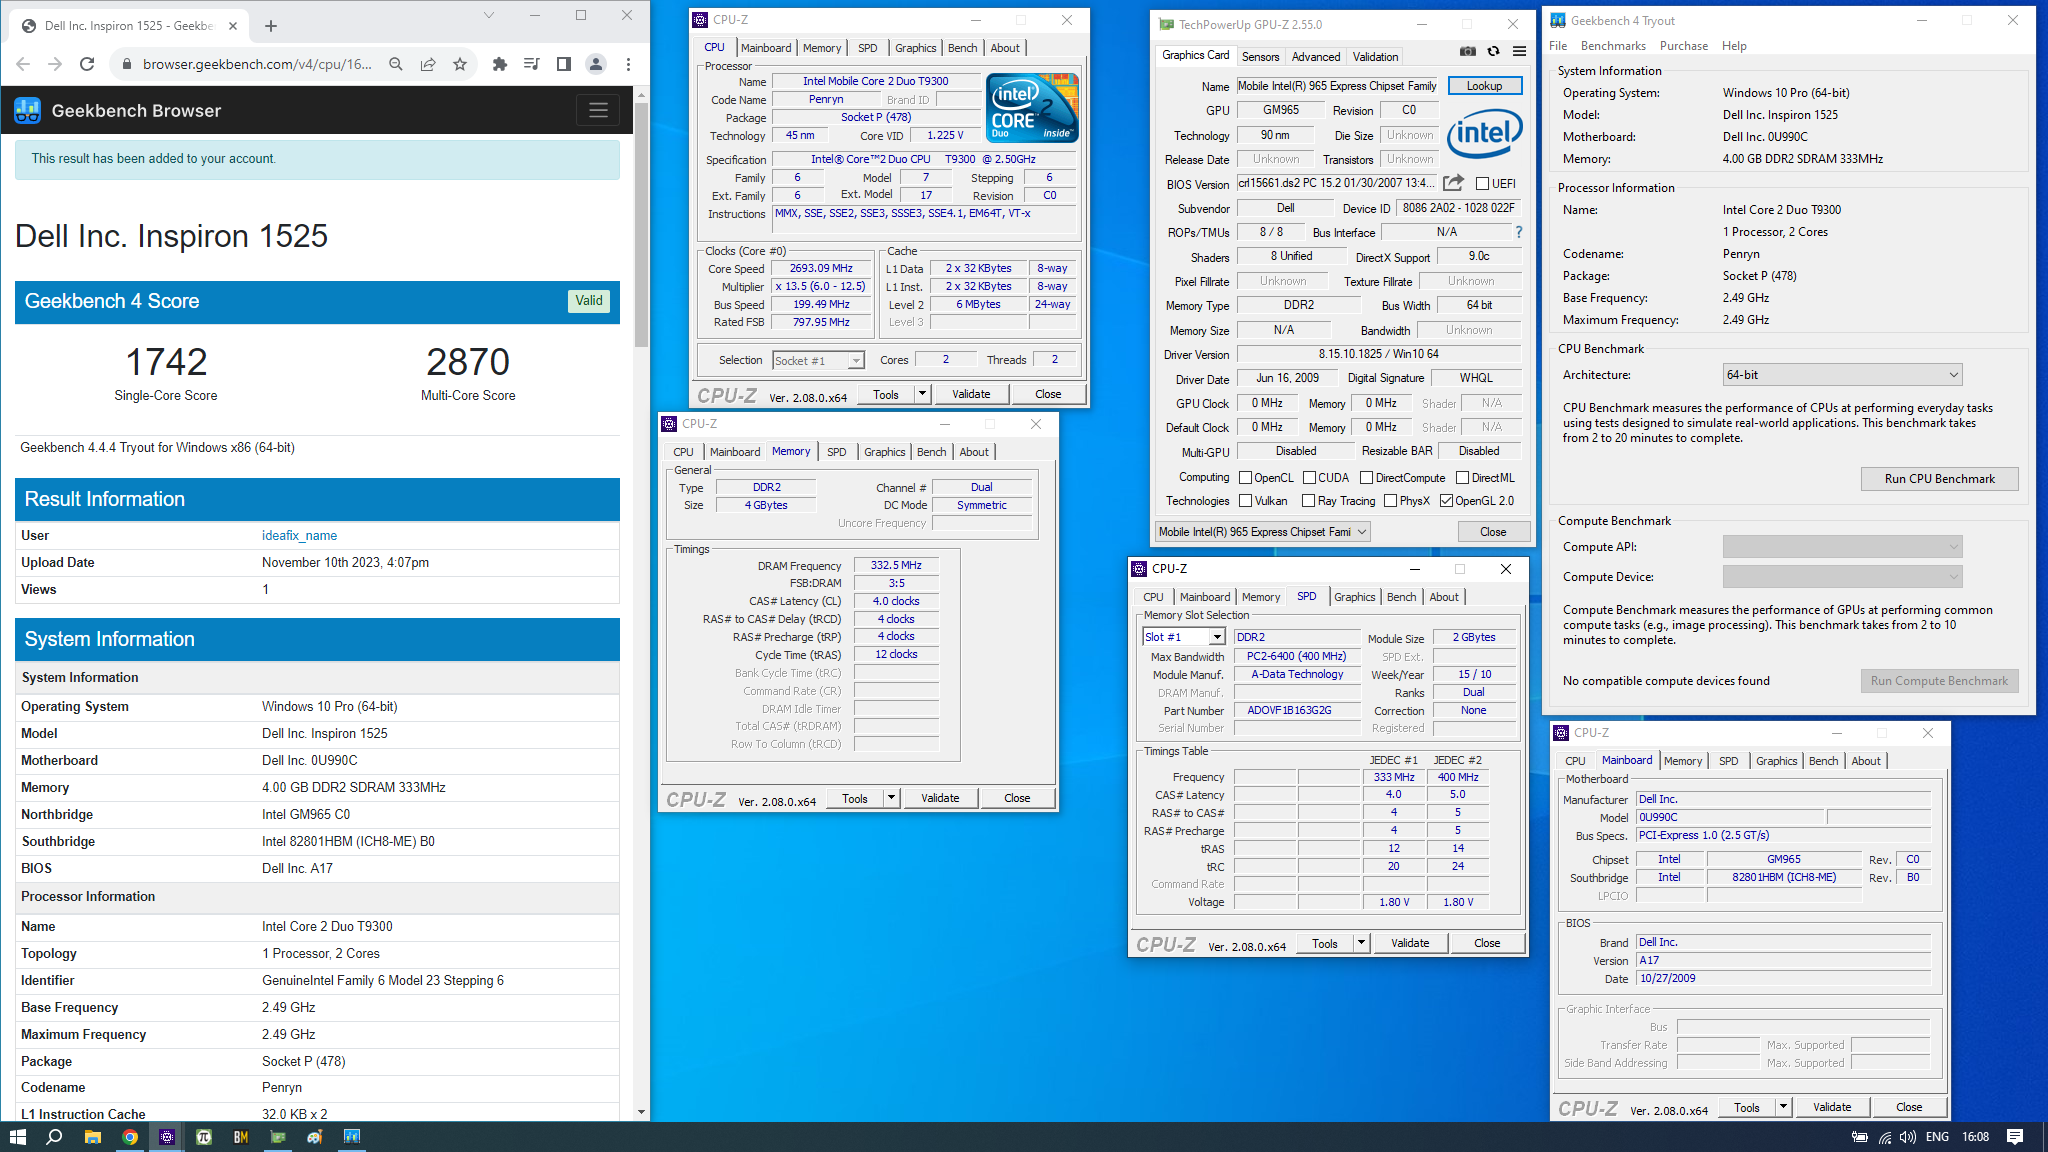Click Tools button in top CPU-Z window
The height and width of the screenshot is (1152, 2048).
[x=886, y=394]
